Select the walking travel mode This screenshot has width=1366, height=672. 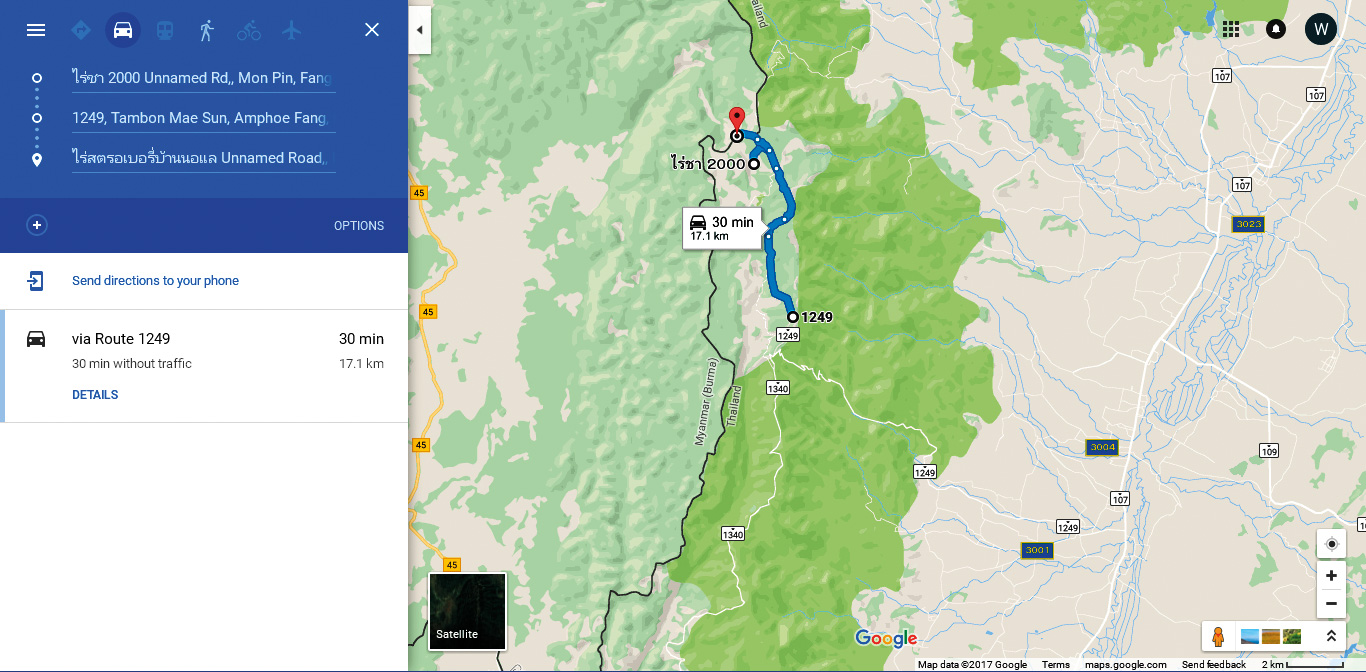207,30
